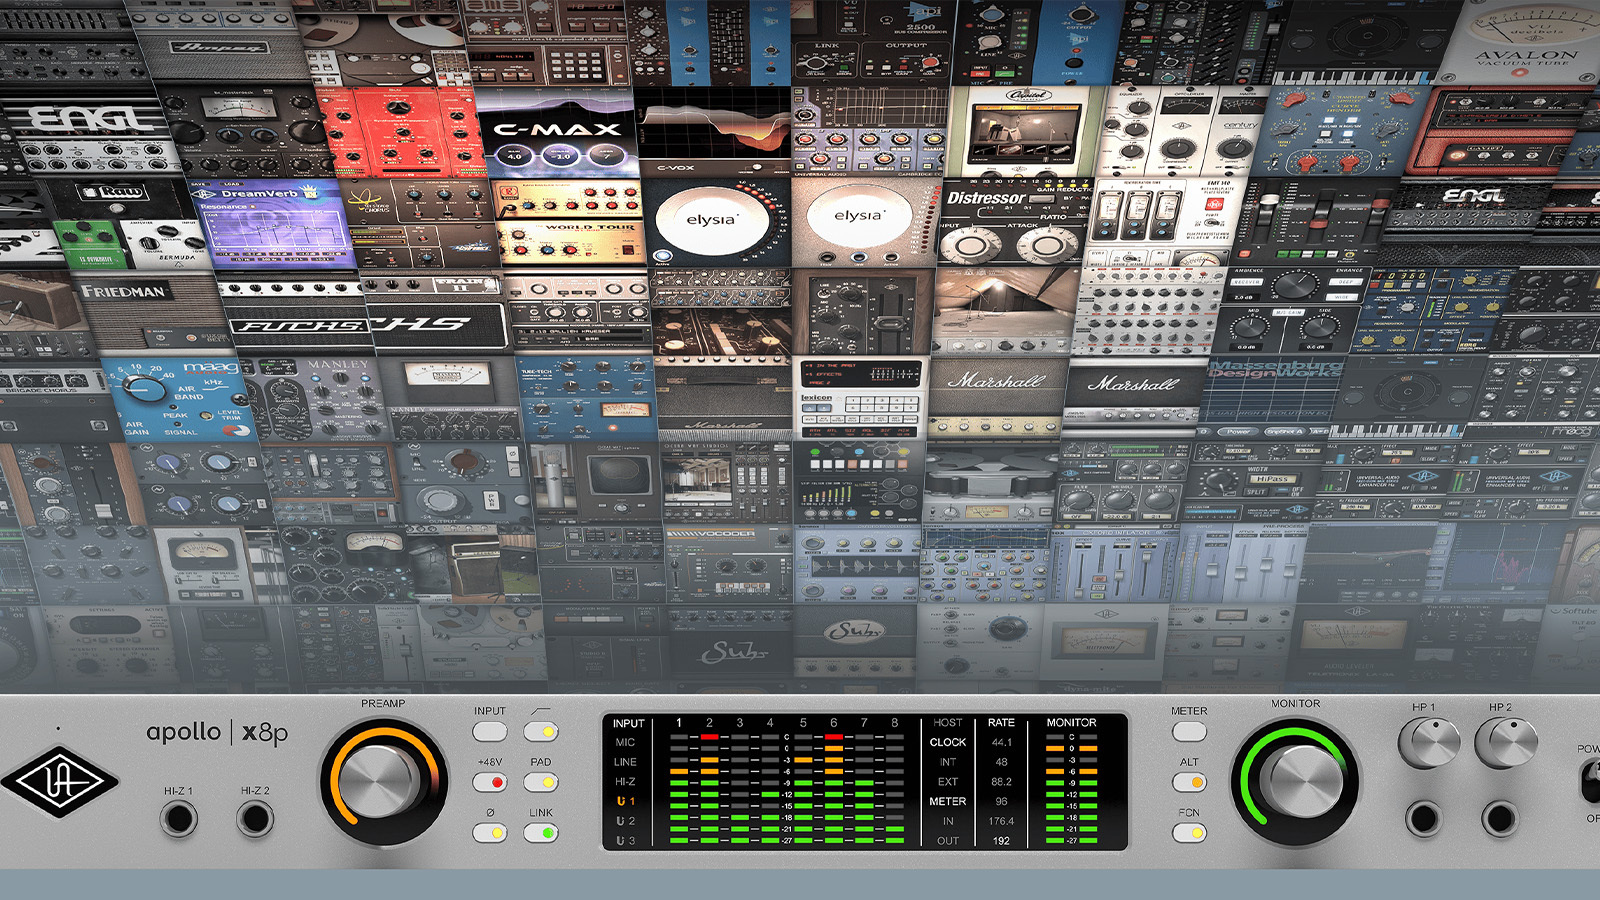Open the Lexicon reverb plugin thumbnail
Screen dimensions: 1600x900
click(861, 398)
